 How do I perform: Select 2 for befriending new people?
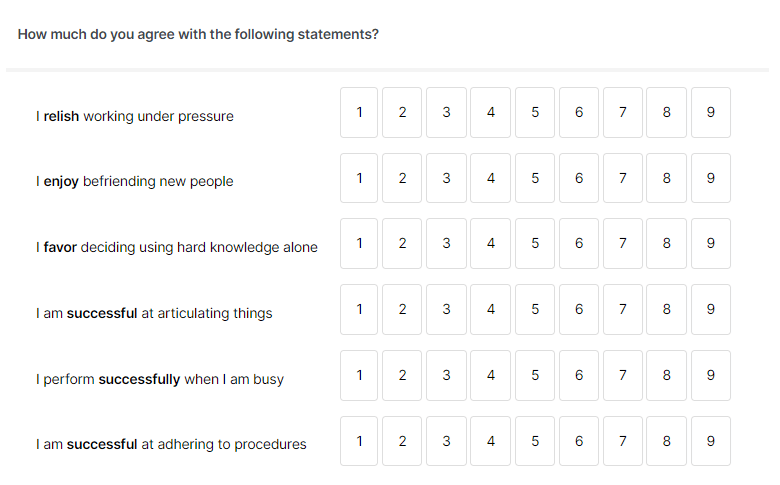point(402,178)
